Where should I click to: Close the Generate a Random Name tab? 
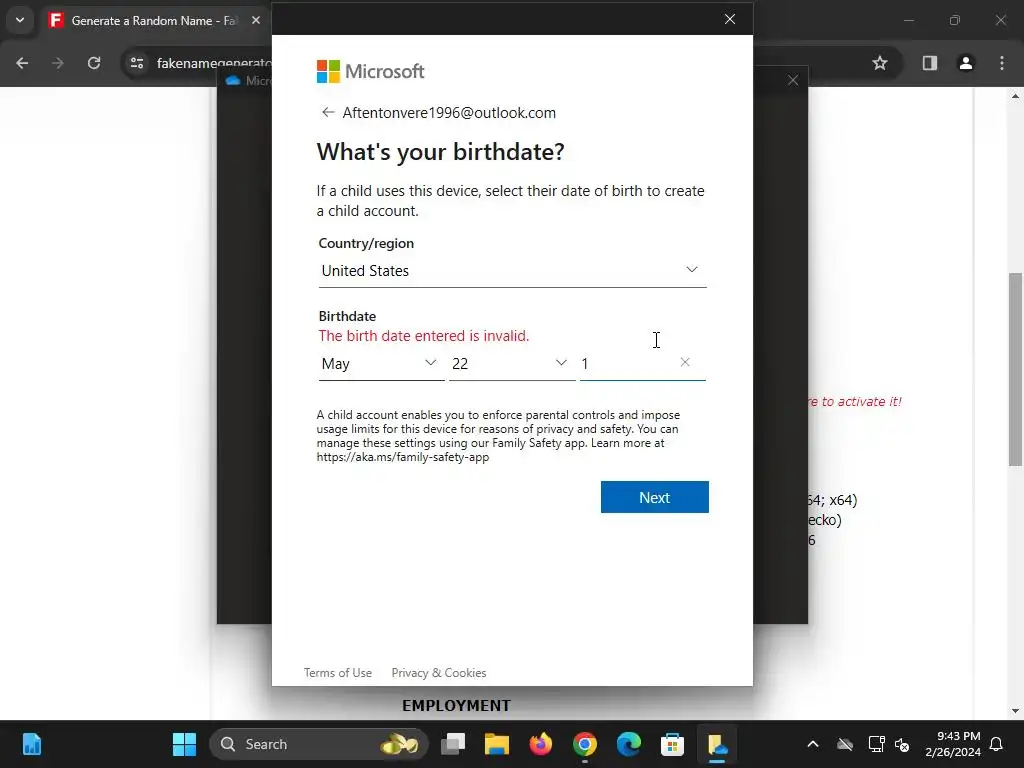(256, 20)
